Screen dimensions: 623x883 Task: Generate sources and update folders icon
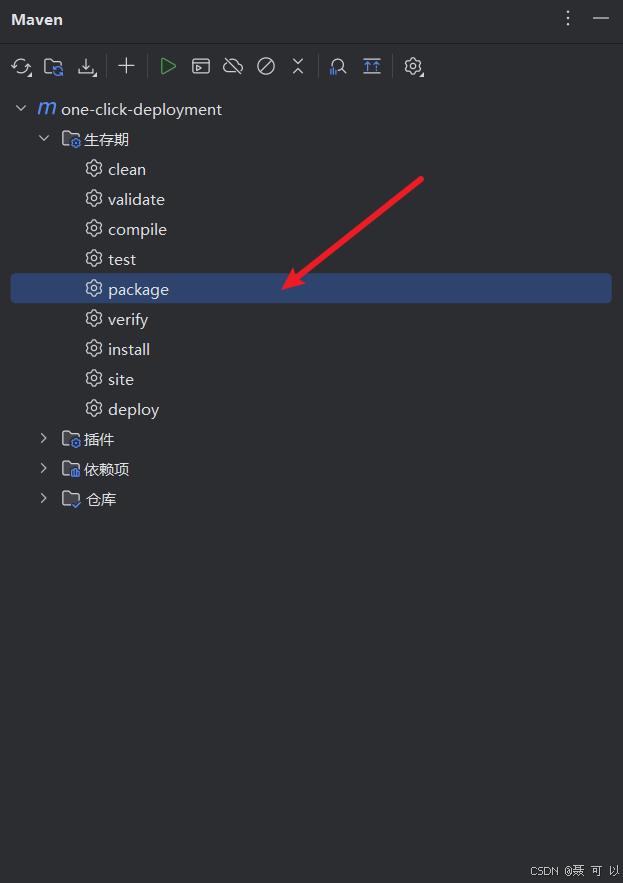(54, 66)
